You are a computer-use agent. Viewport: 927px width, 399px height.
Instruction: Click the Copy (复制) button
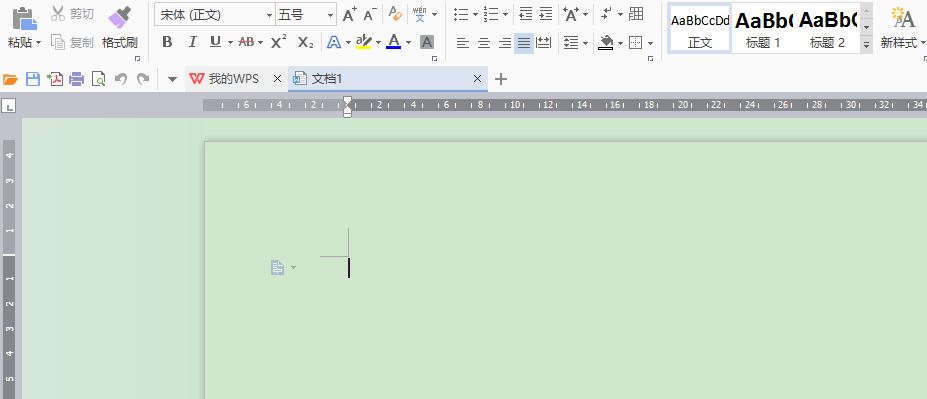click(72, 43)
